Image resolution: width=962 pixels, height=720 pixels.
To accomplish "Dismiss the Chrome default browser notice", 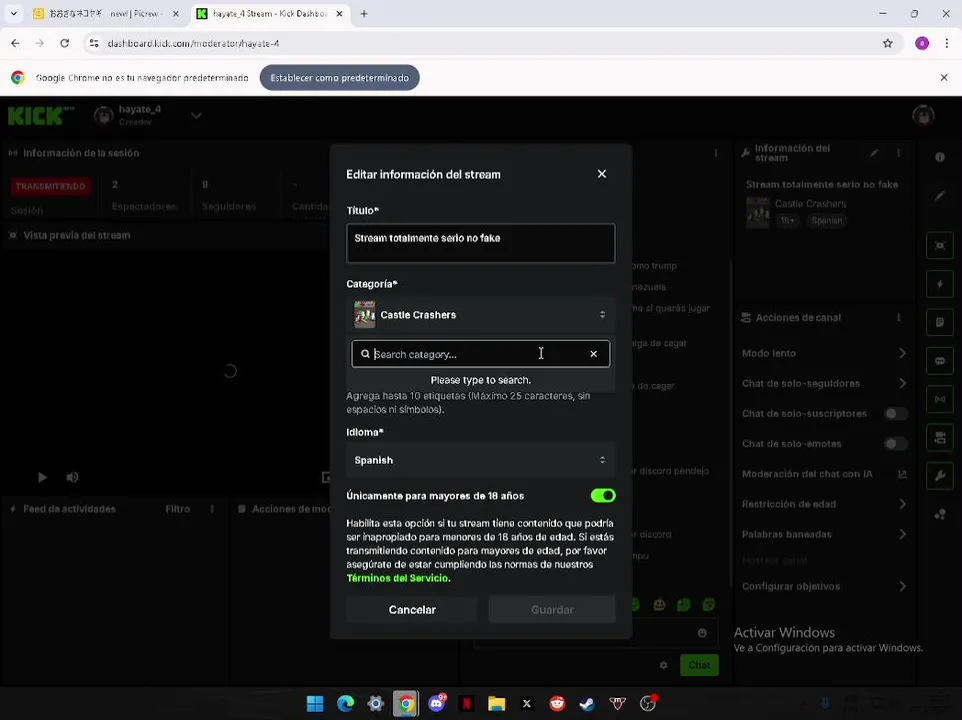I will (944, 78).
